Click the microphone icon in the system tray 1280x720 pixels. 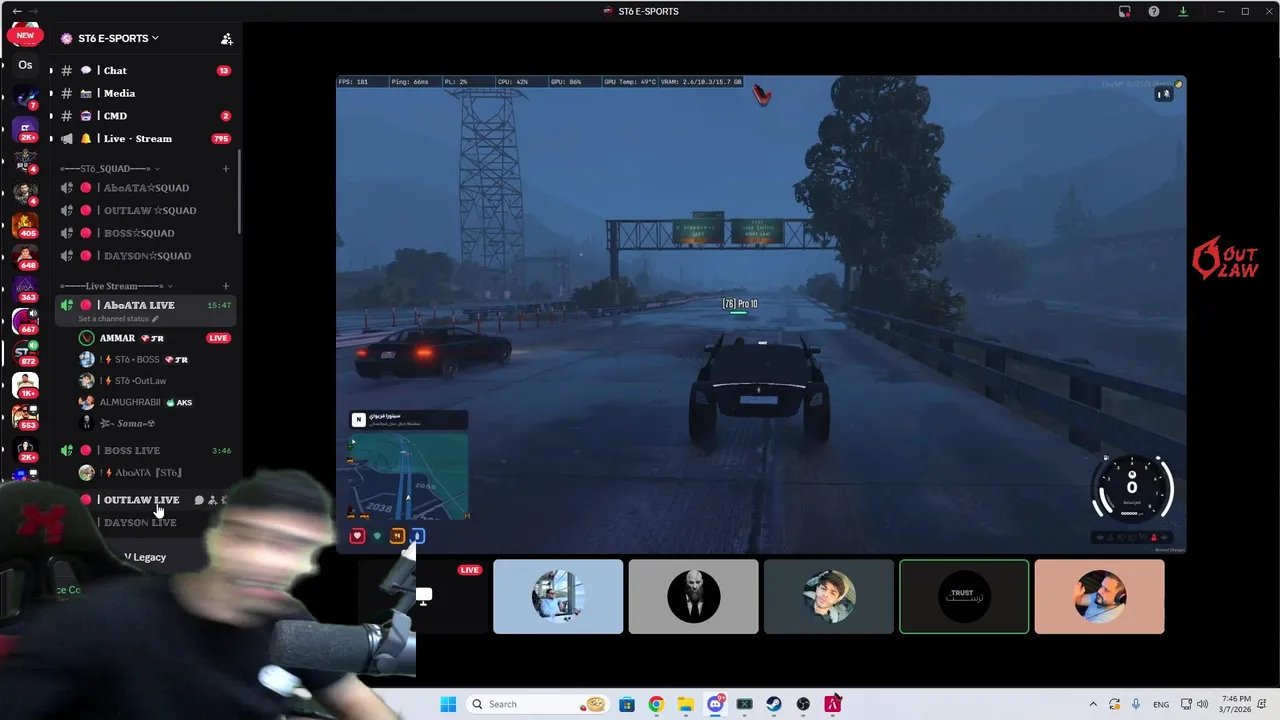1137,704
